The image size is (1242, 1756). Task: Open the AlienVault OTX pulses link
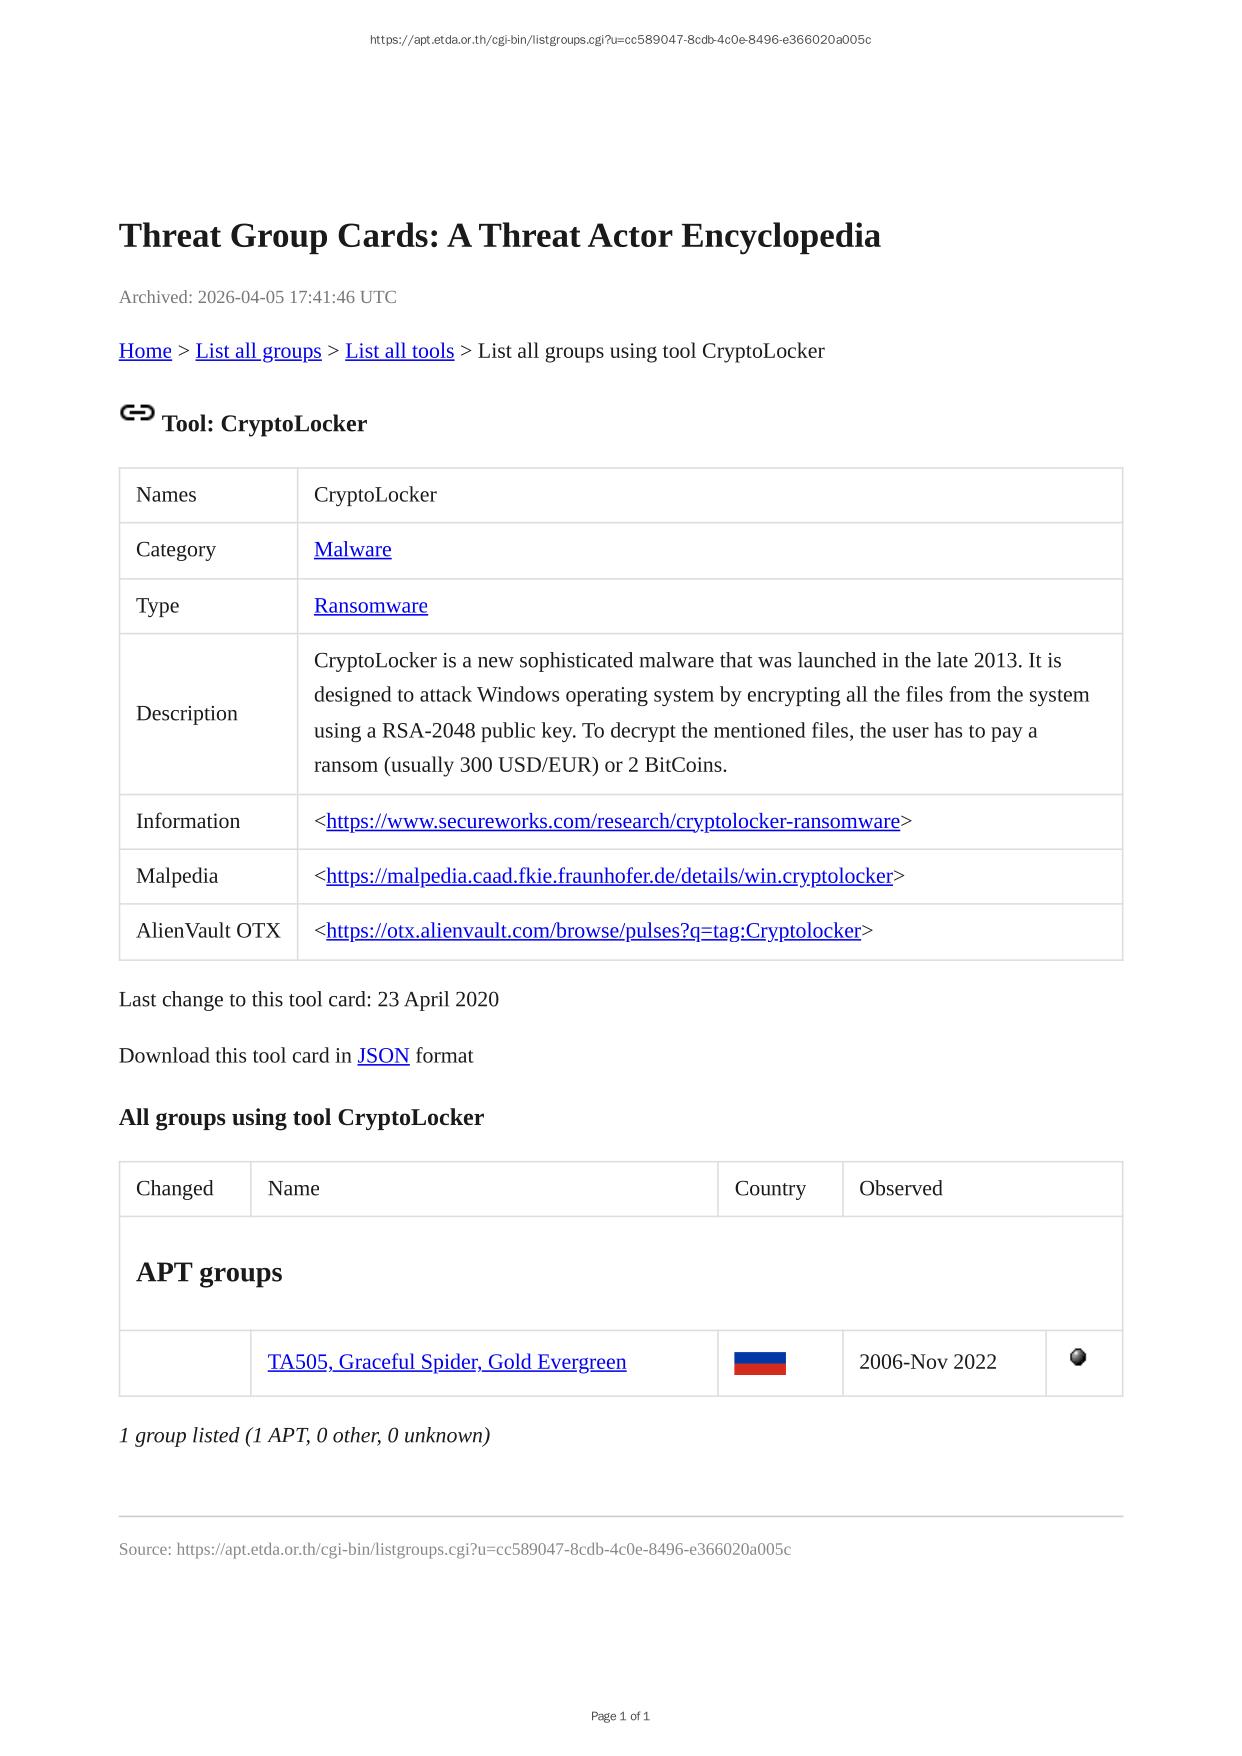point(593,931)
